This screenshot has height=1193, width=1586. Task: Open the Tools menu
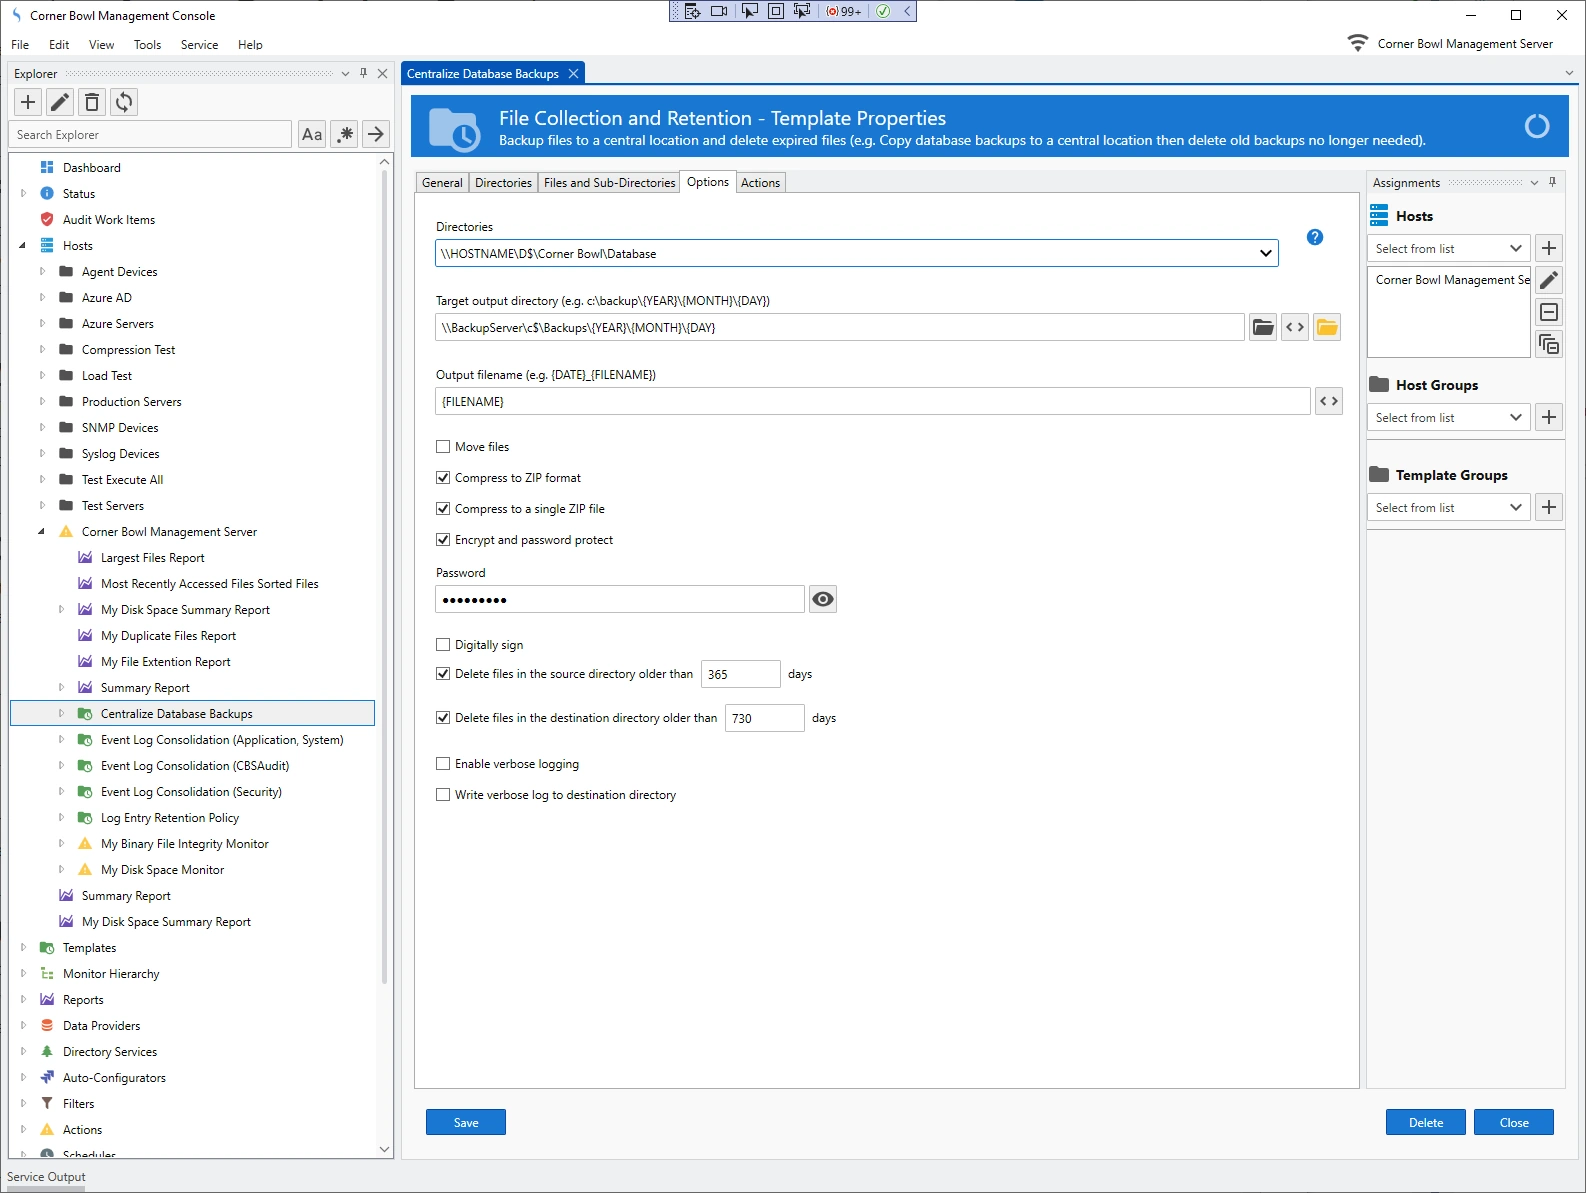[x=147, y=45]
